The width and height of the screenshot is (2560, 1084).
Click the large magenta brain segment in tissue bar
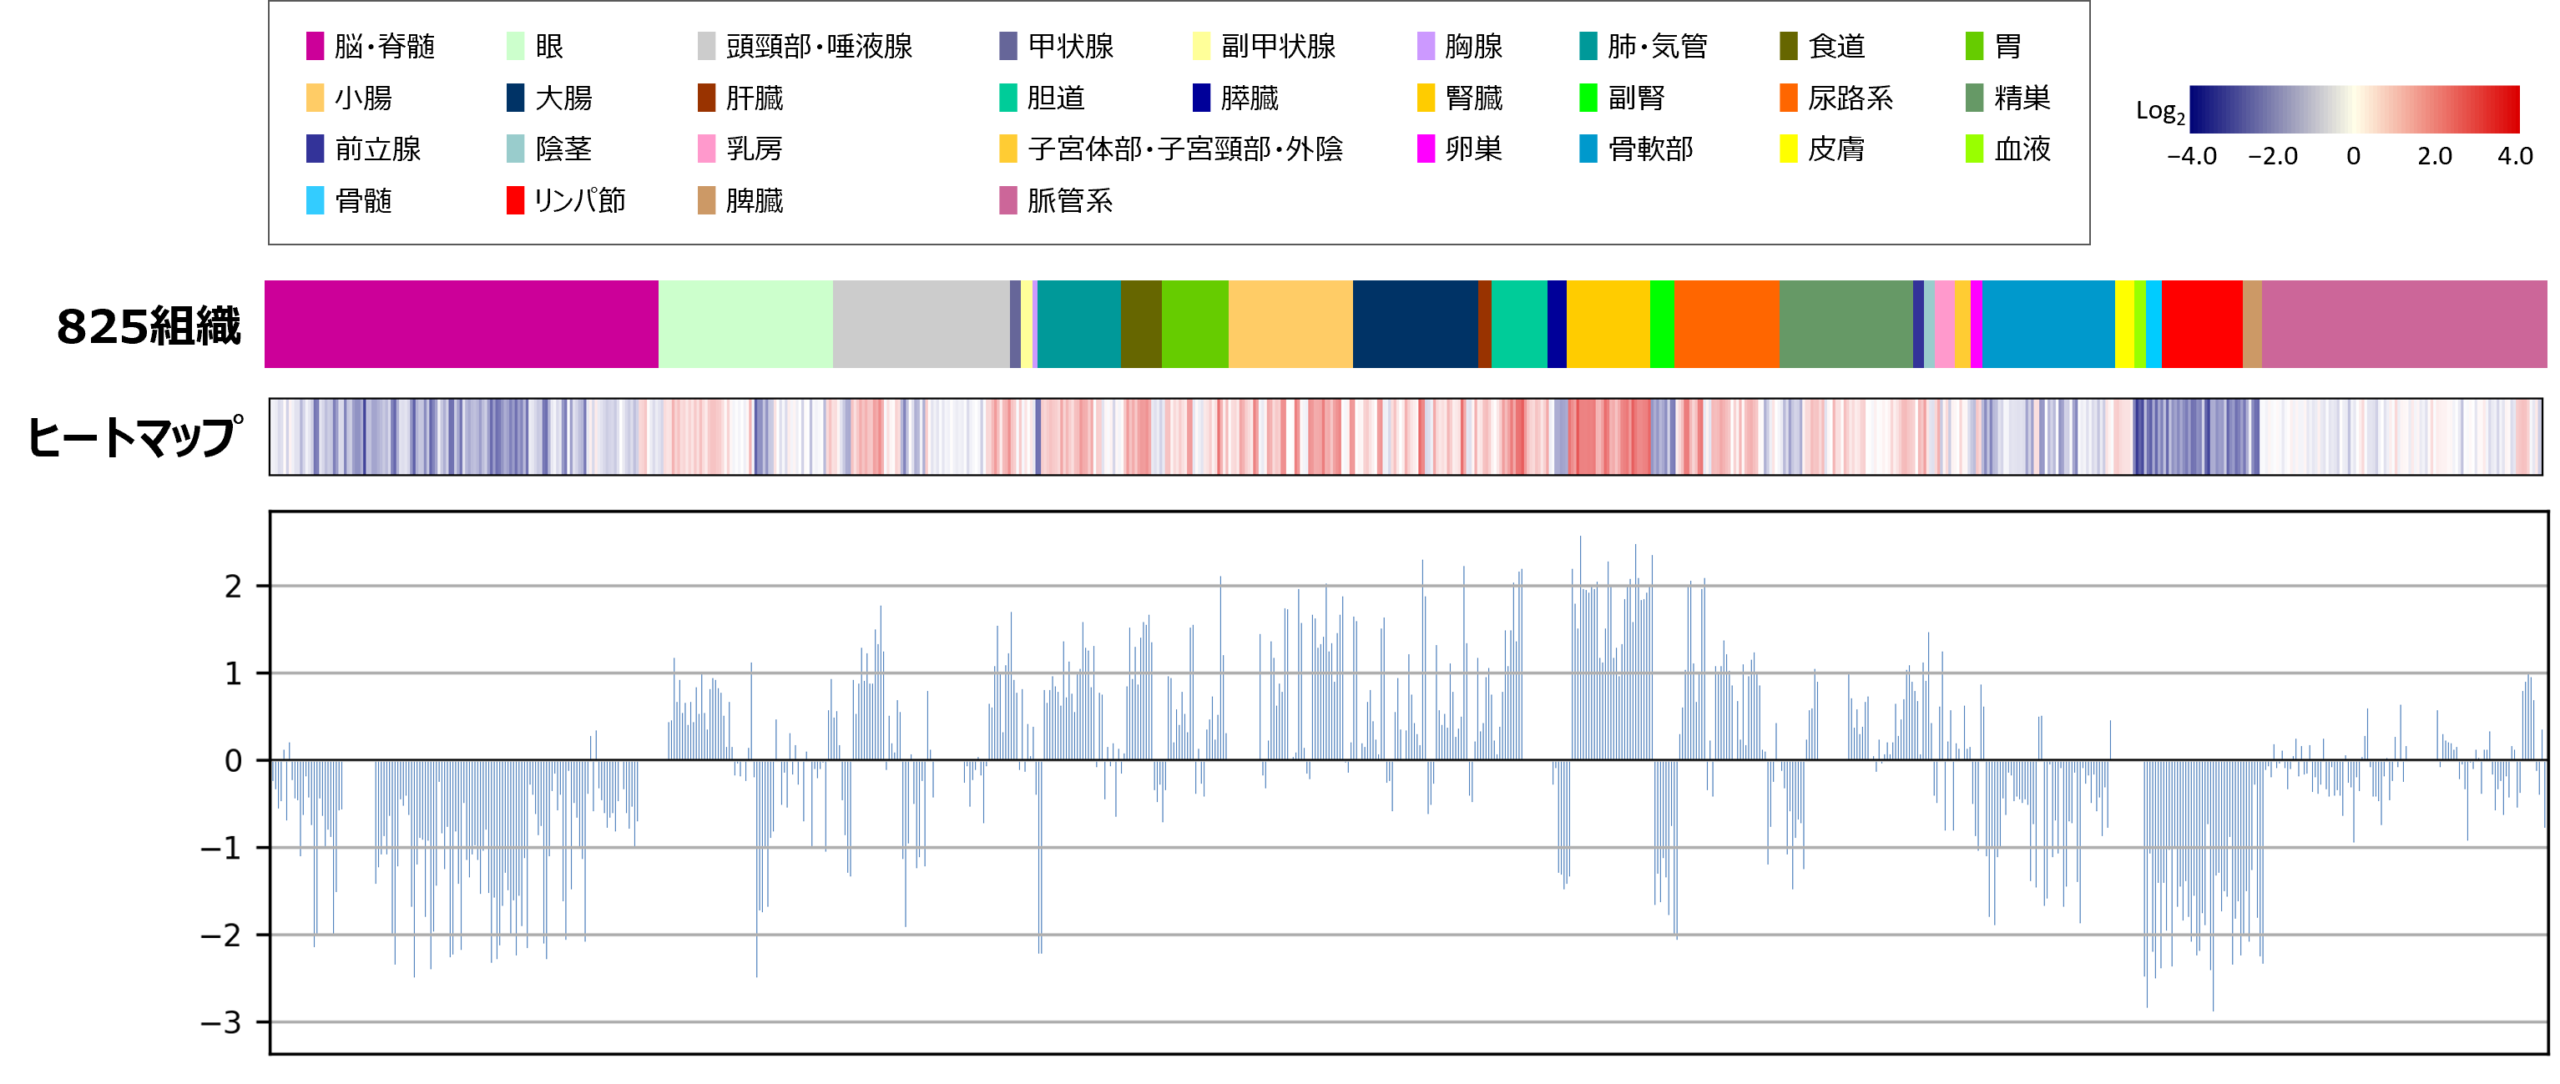[461, 324]
